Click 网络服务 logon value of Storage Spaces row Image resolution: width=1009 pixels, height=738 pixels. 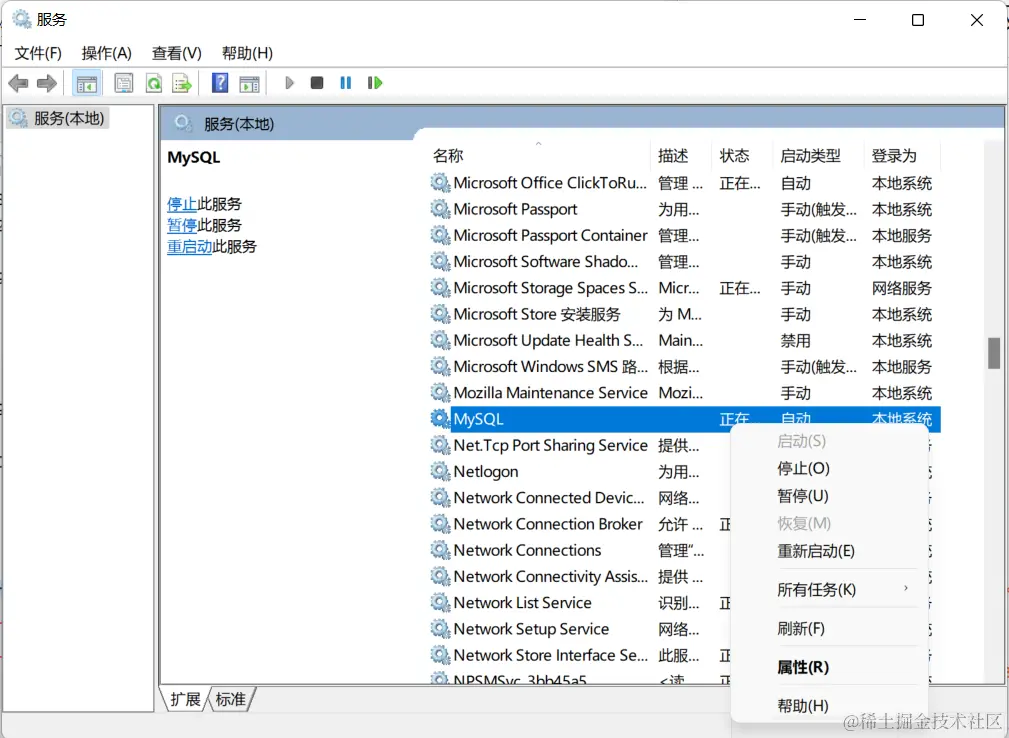point(902,288)
